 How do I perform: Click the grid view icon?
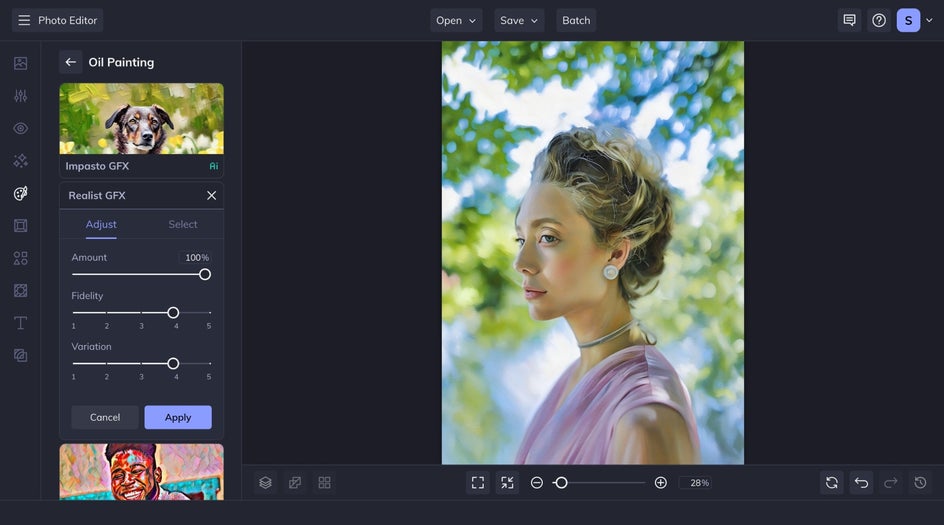point(324,483)
